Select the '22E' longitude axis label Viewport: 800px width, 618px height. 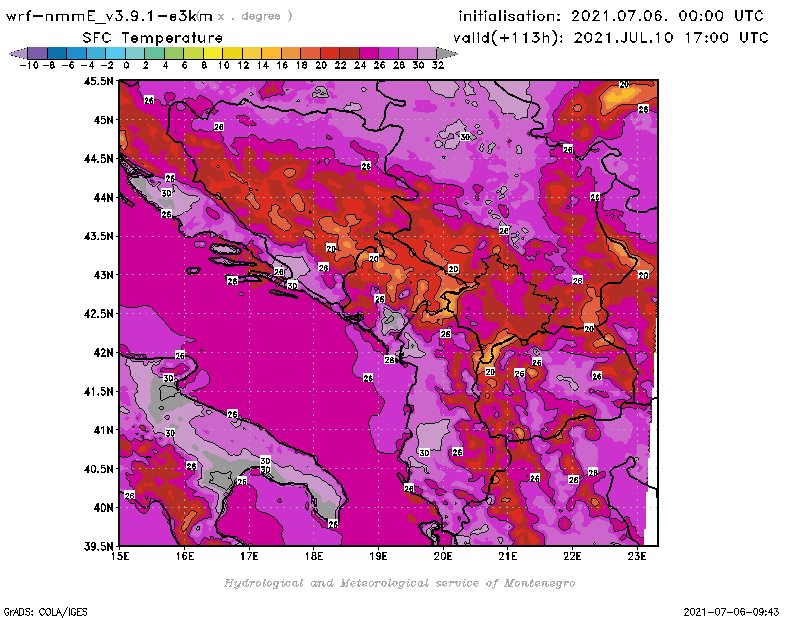[x=572, y=556]
